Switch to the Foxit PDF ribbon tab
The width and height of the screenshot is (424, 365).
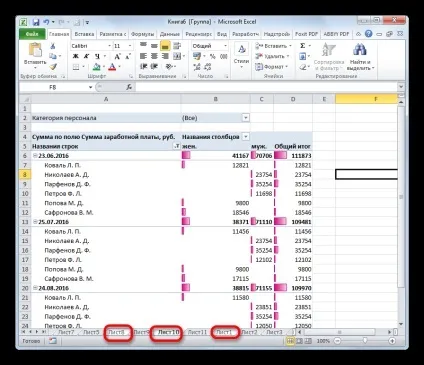306,34
